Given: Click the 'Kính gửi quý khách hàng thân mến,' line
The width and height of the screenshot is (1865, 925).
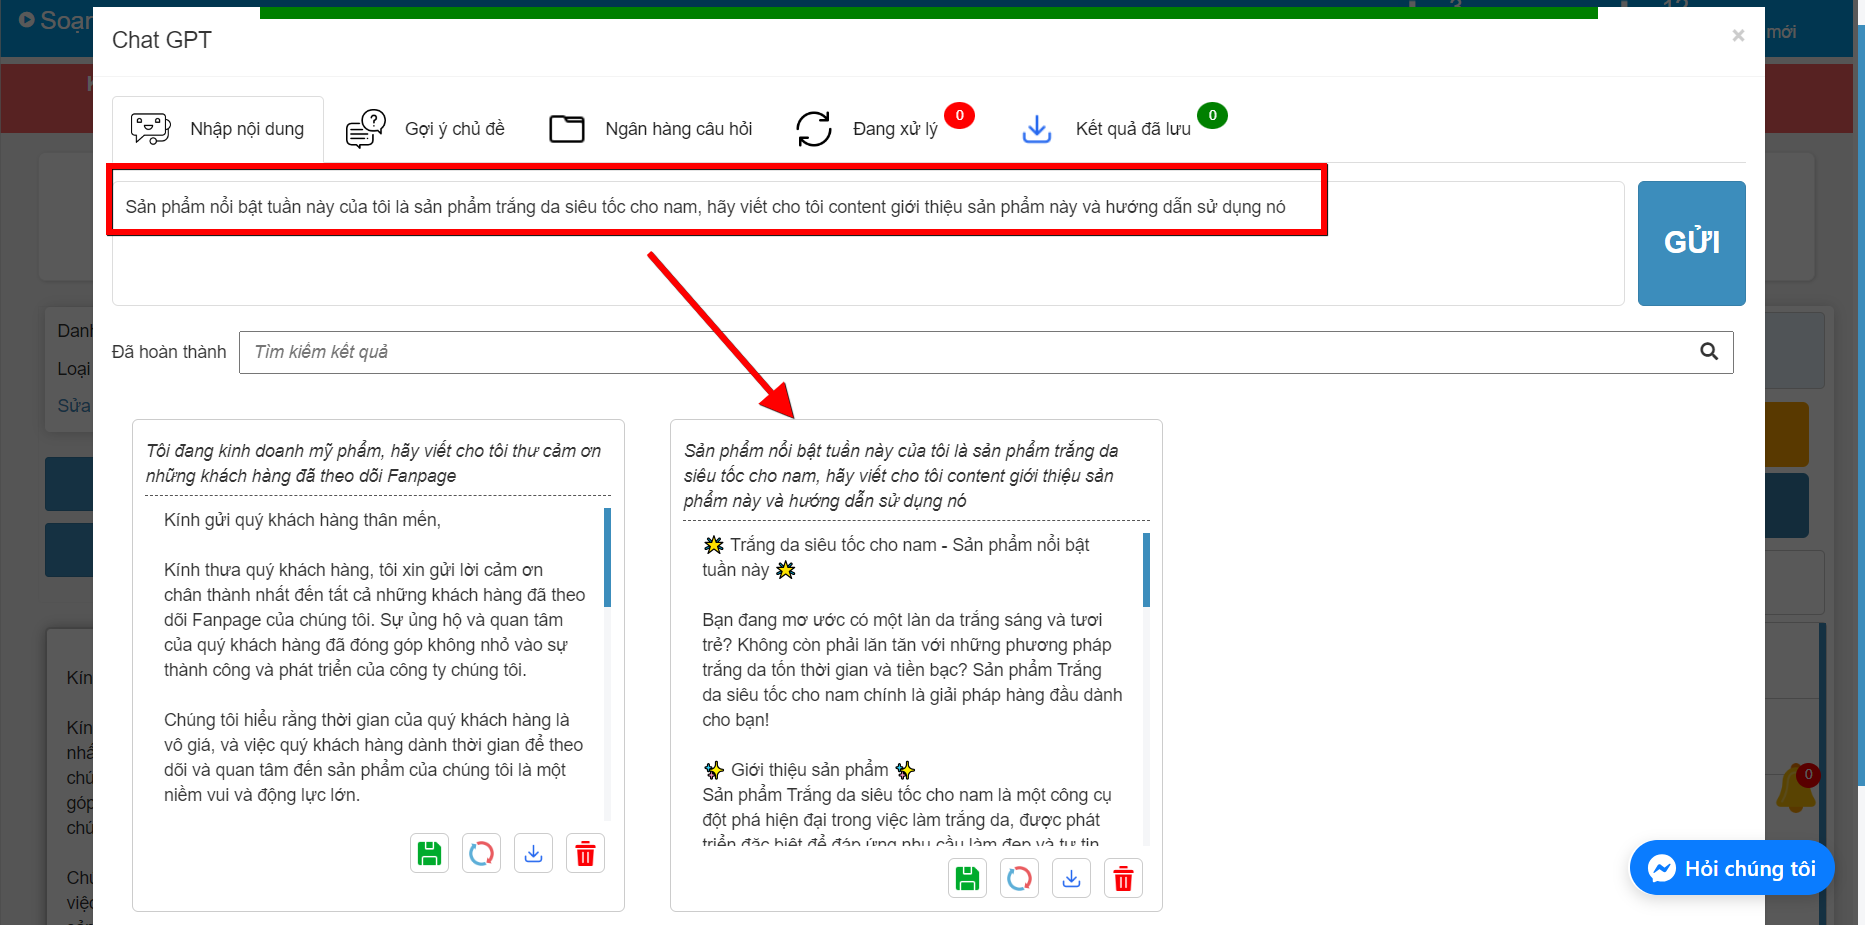Looking at the screenshot, I should (x=302, y=520).
